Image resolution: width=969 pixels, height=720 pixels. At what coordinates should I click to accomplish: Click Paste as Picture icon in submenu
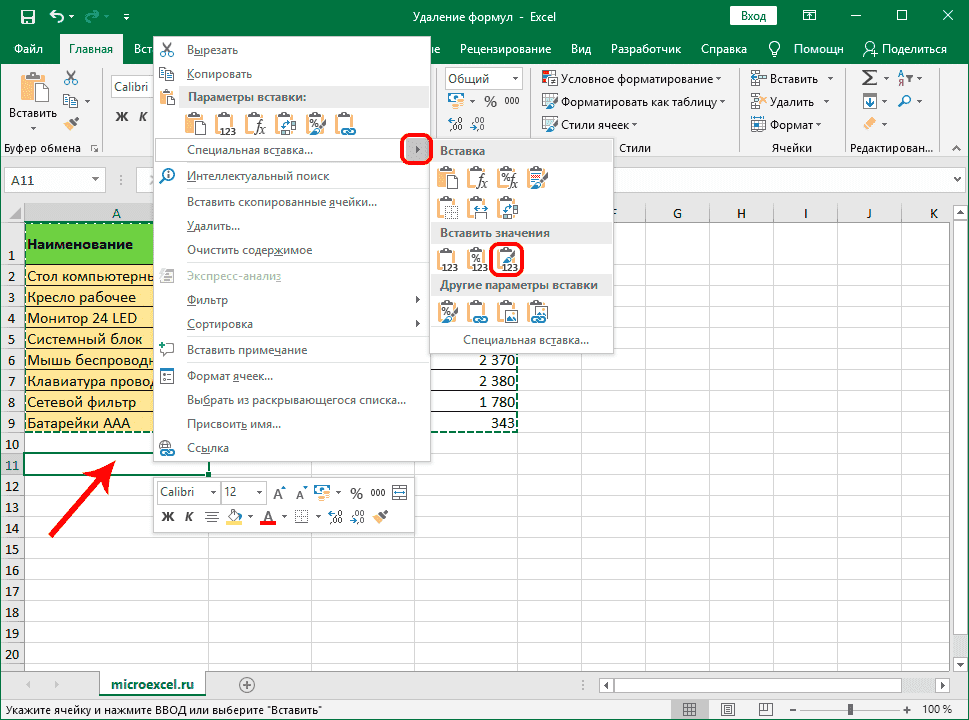click(509, 312)
